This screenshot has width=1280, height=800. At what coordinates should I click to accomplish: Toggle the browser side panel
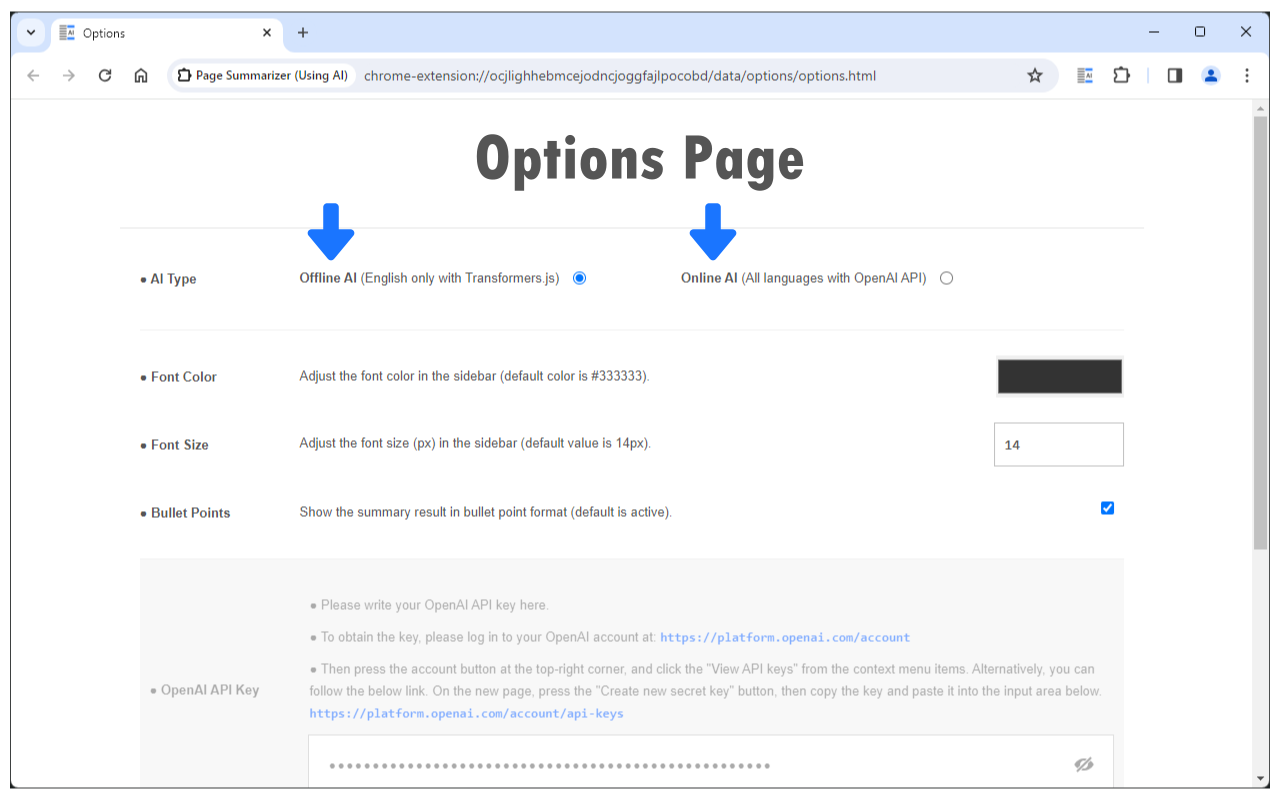(1175, 75)
